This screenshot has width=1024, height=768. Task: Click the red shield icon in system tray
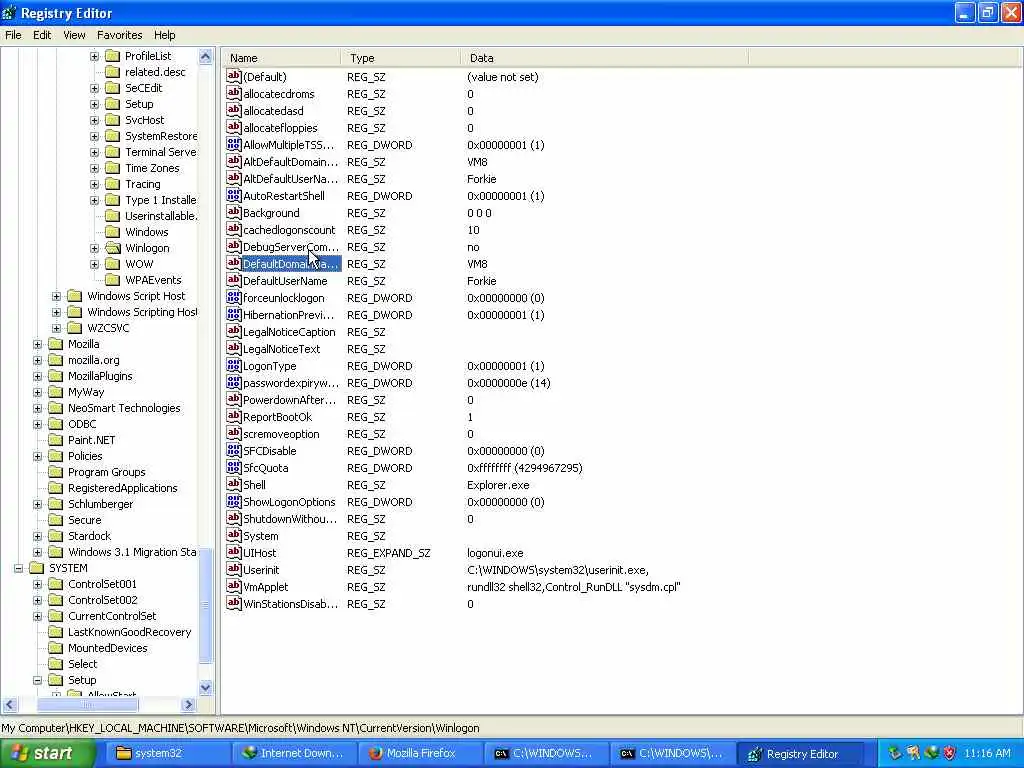coord(949,753)
